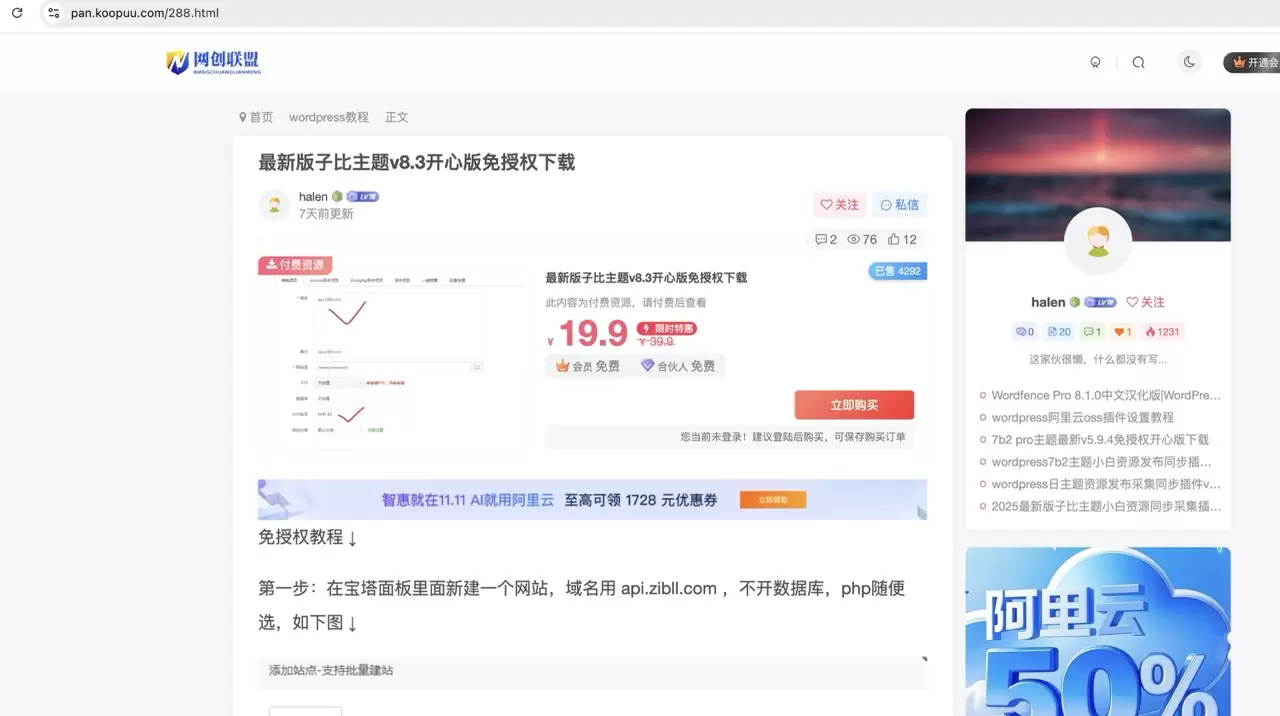Click the view count eye icon showing 76
Screen dimensions: 1280x716
(862, 239)
